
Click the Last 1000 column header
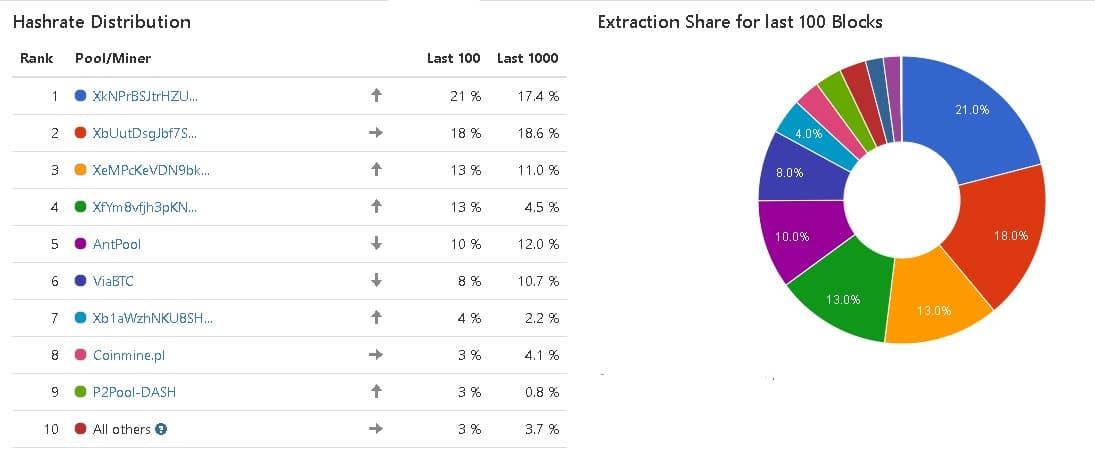click(527, 58)
